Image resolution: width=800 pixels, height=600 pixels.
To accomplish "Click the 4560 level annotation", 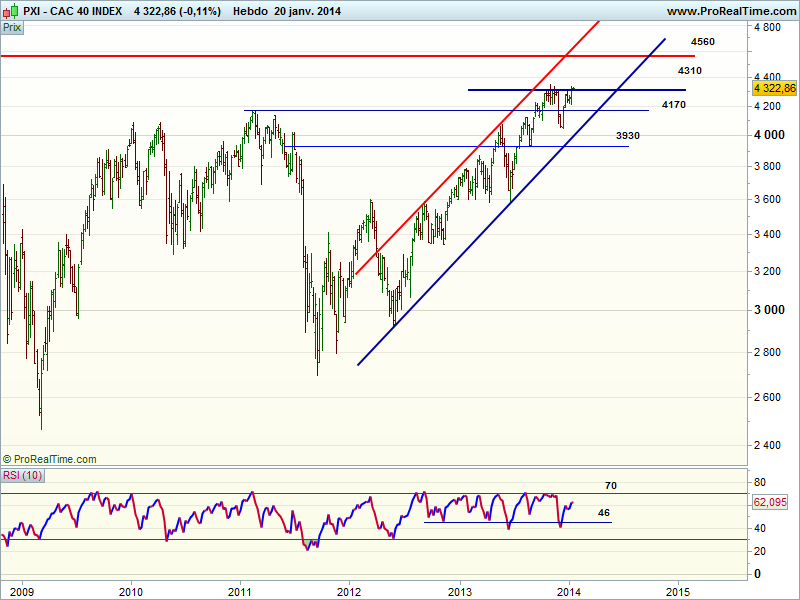I will (702, 42).
